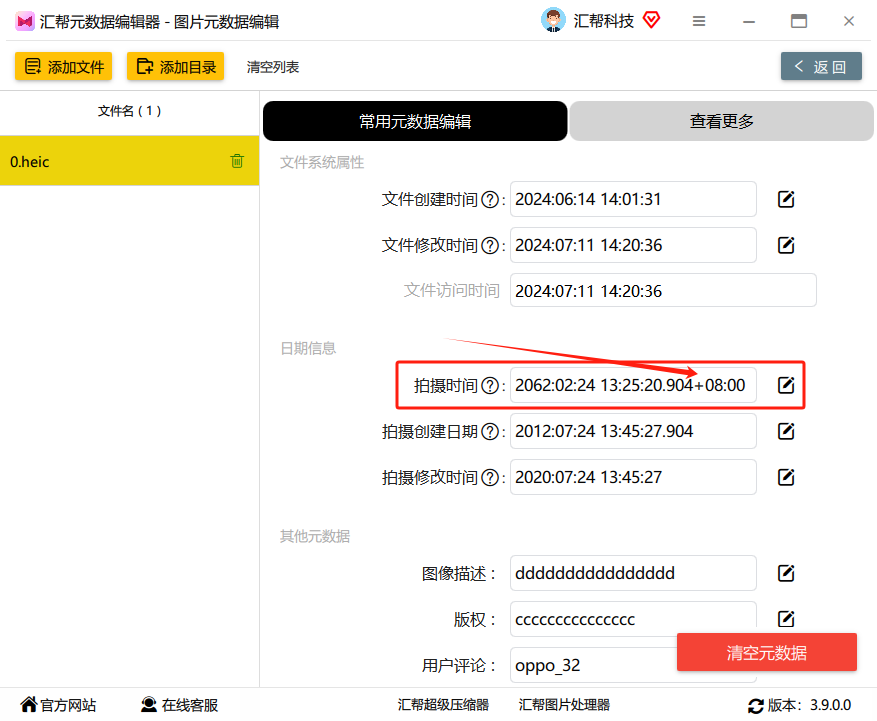
Task: Click 添加文件 button
Action: click(x=64, y=67)
